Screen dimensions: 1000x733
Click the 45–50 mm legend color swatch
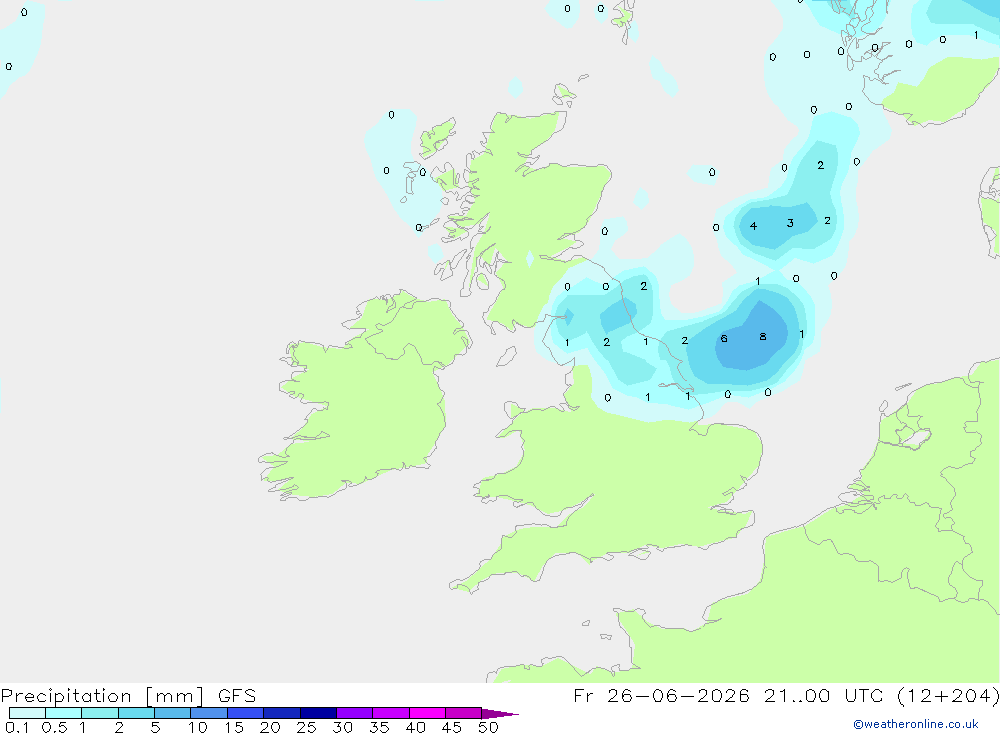coord(464,713)
